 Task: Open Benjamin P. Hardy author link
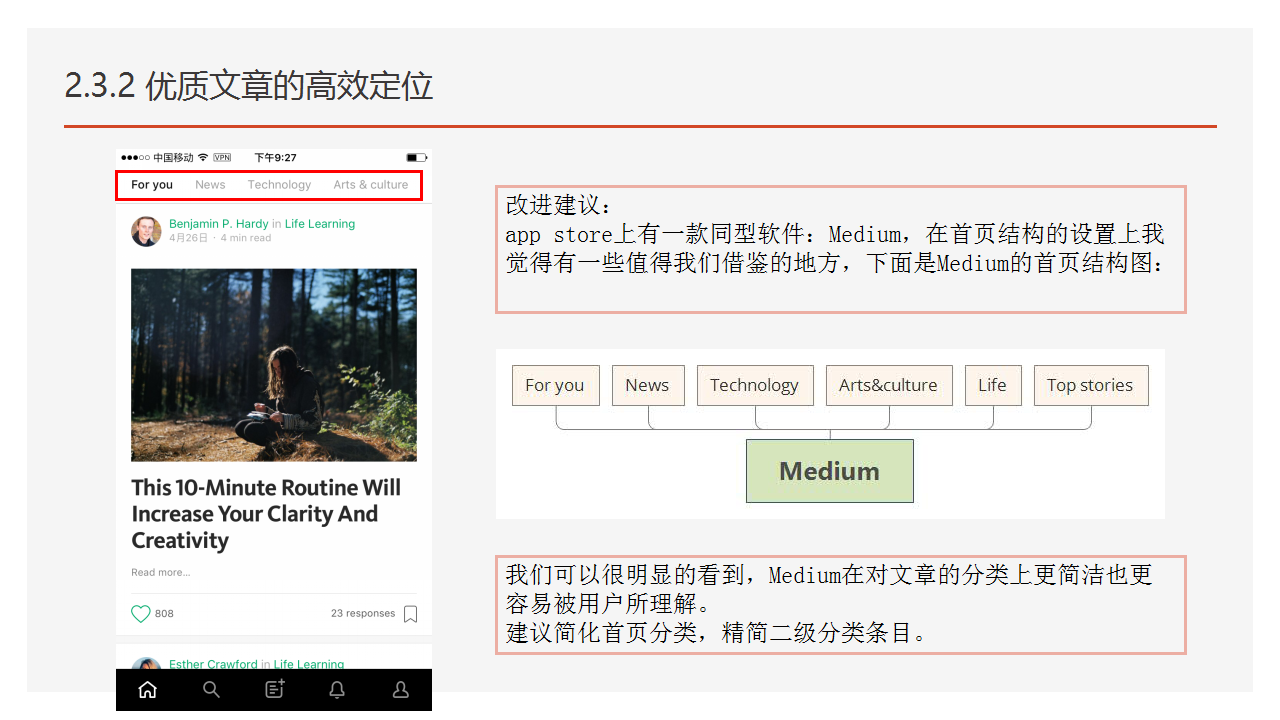point(219,224)
